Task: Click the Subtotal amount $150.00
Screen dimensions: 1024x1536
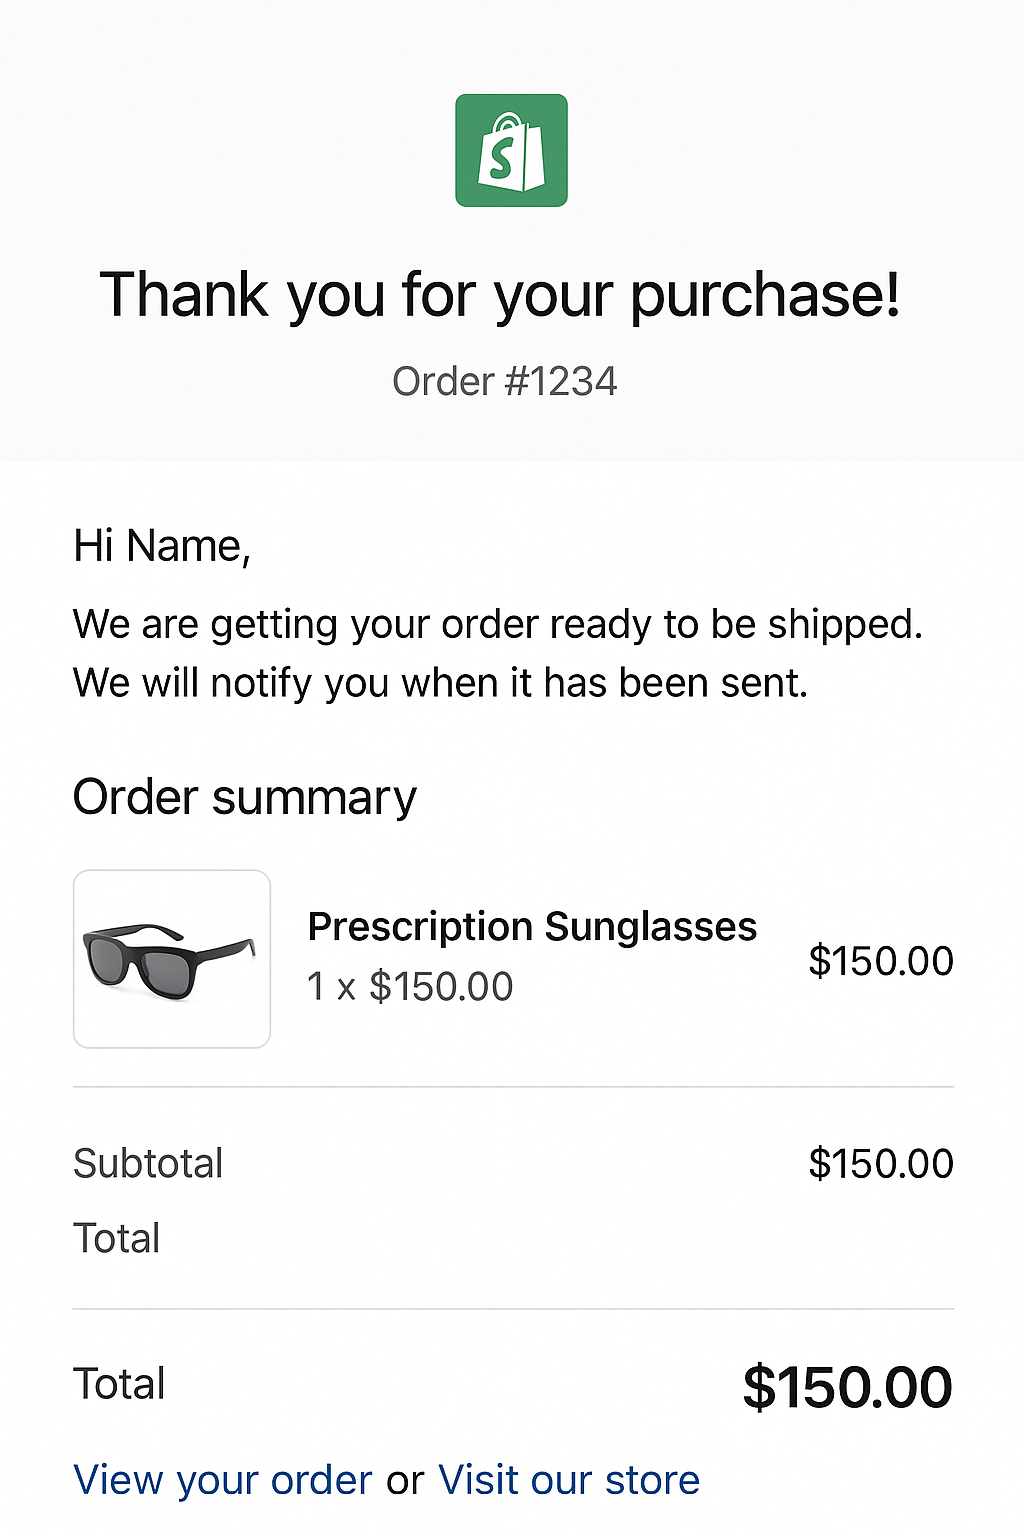Action: click(x=881, y=1163)
